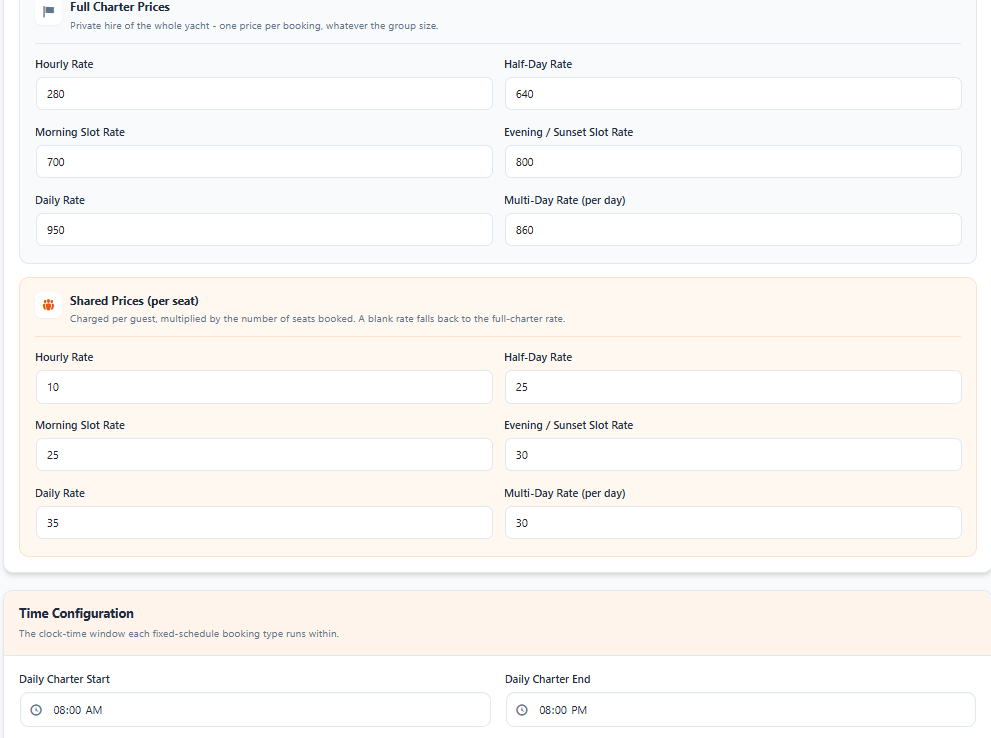This screenshot has width=991, height=738.
Task: Open the Daily Charter Start time field 08:00 AM
Action: pos(255,710)
